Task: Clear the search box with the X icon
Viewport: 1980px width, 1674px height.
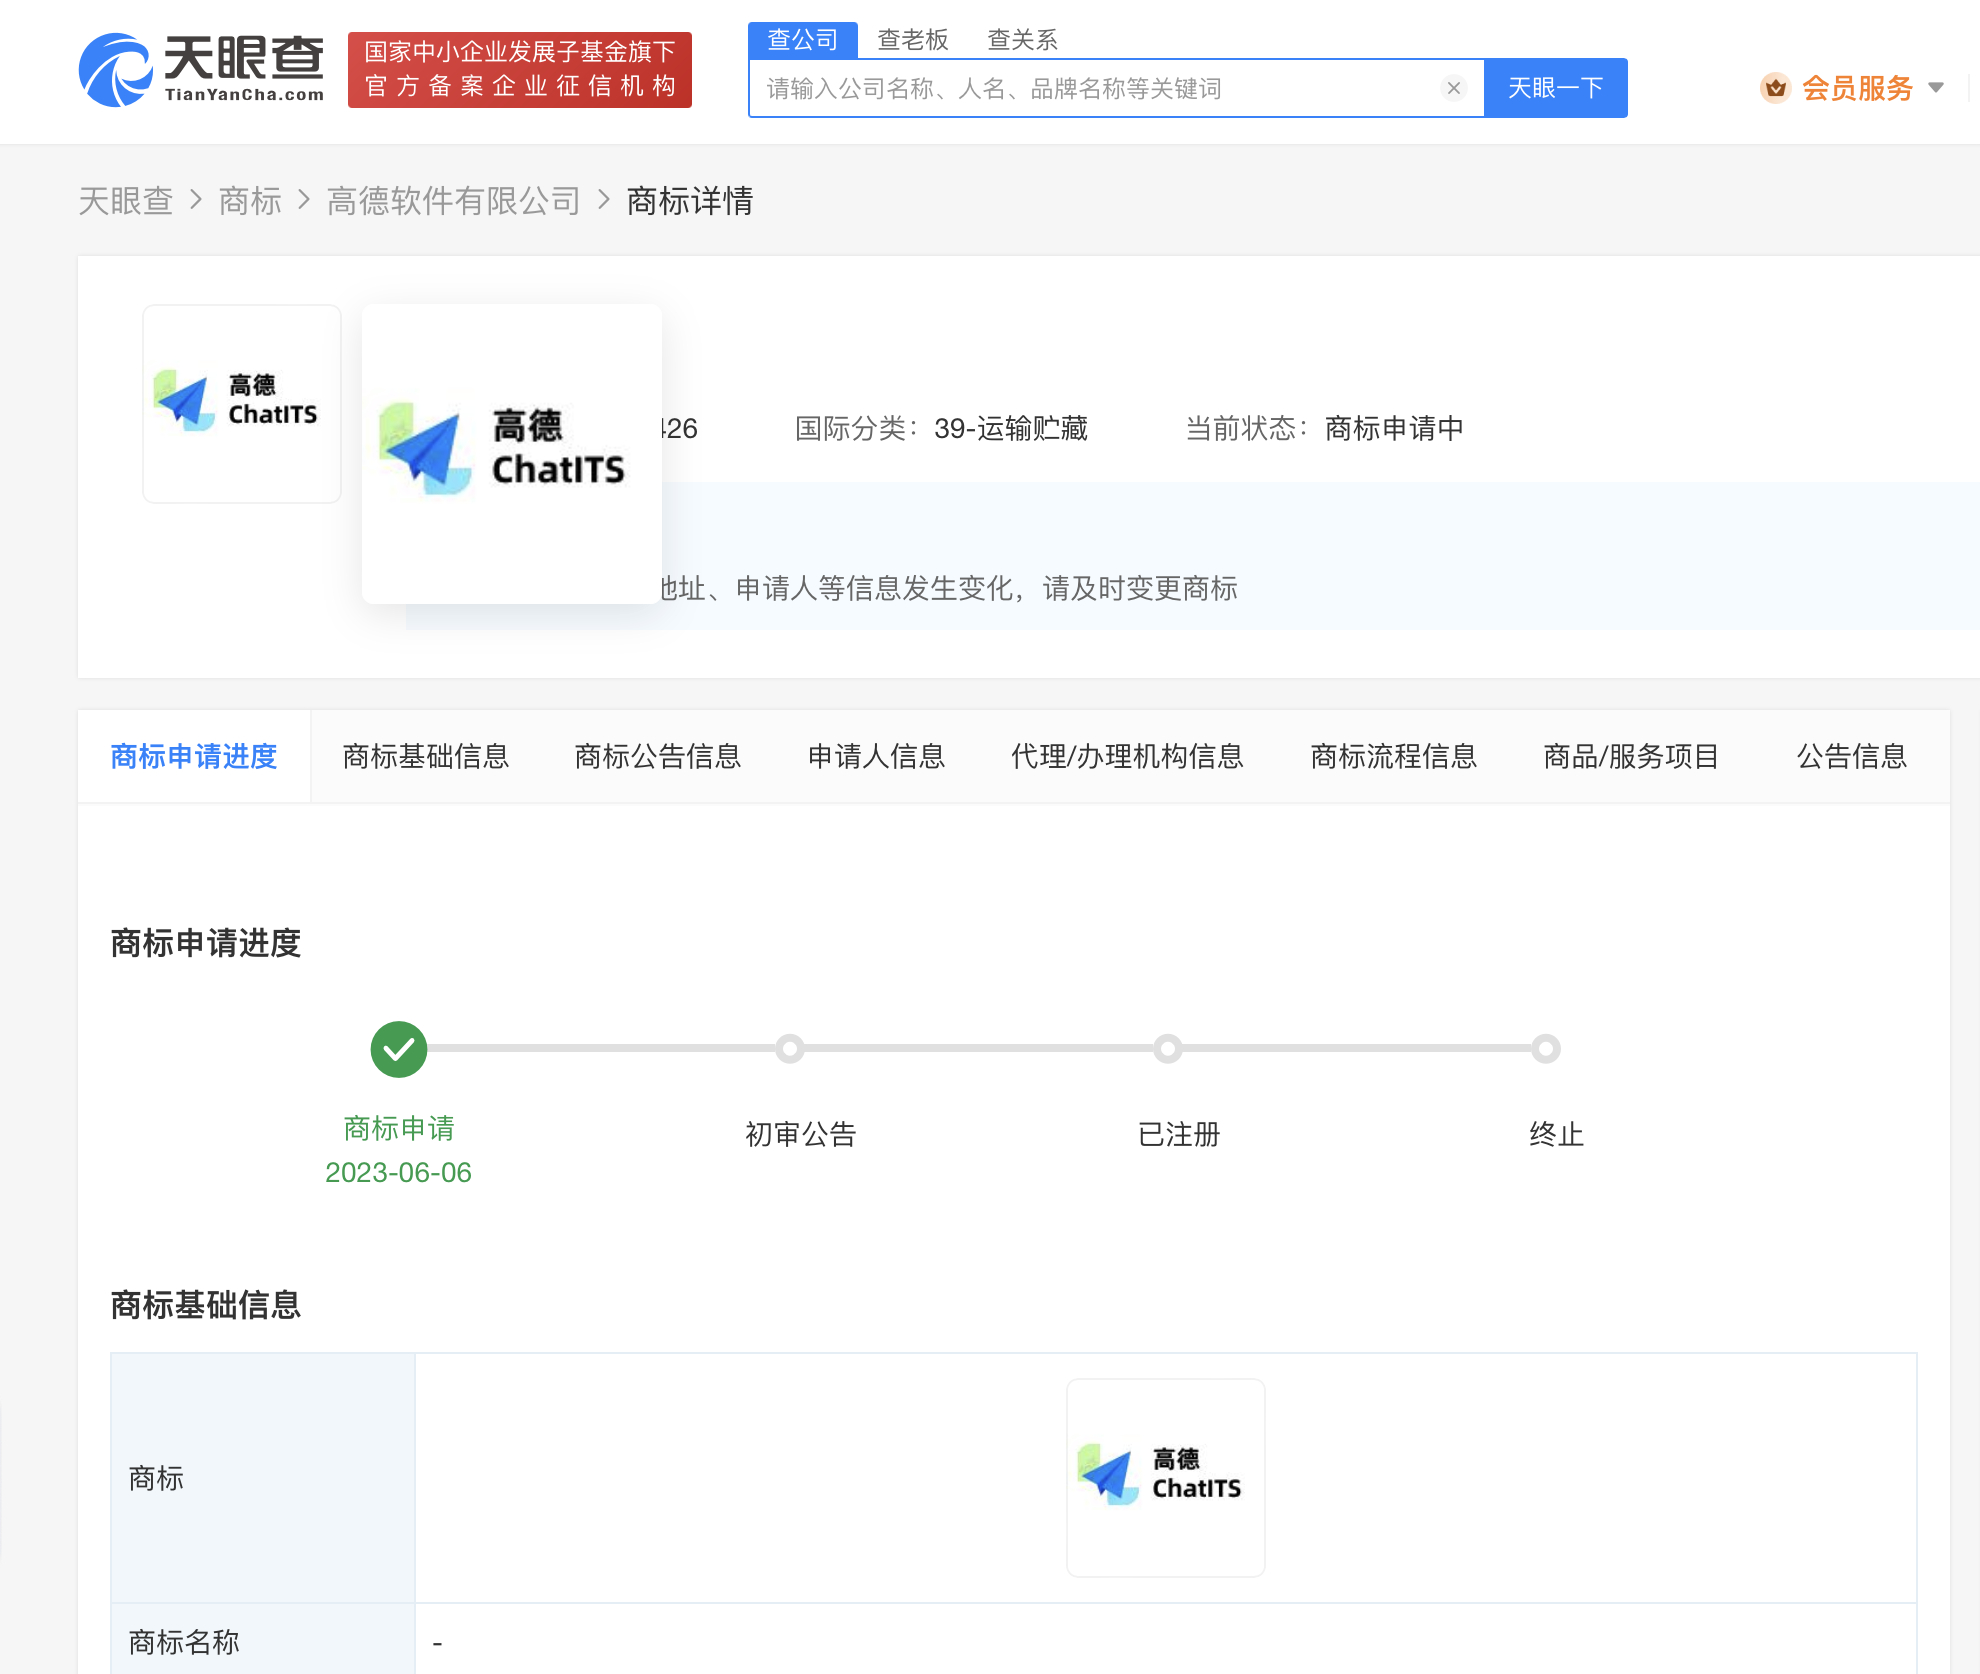Action: (x=1454, y=88)
